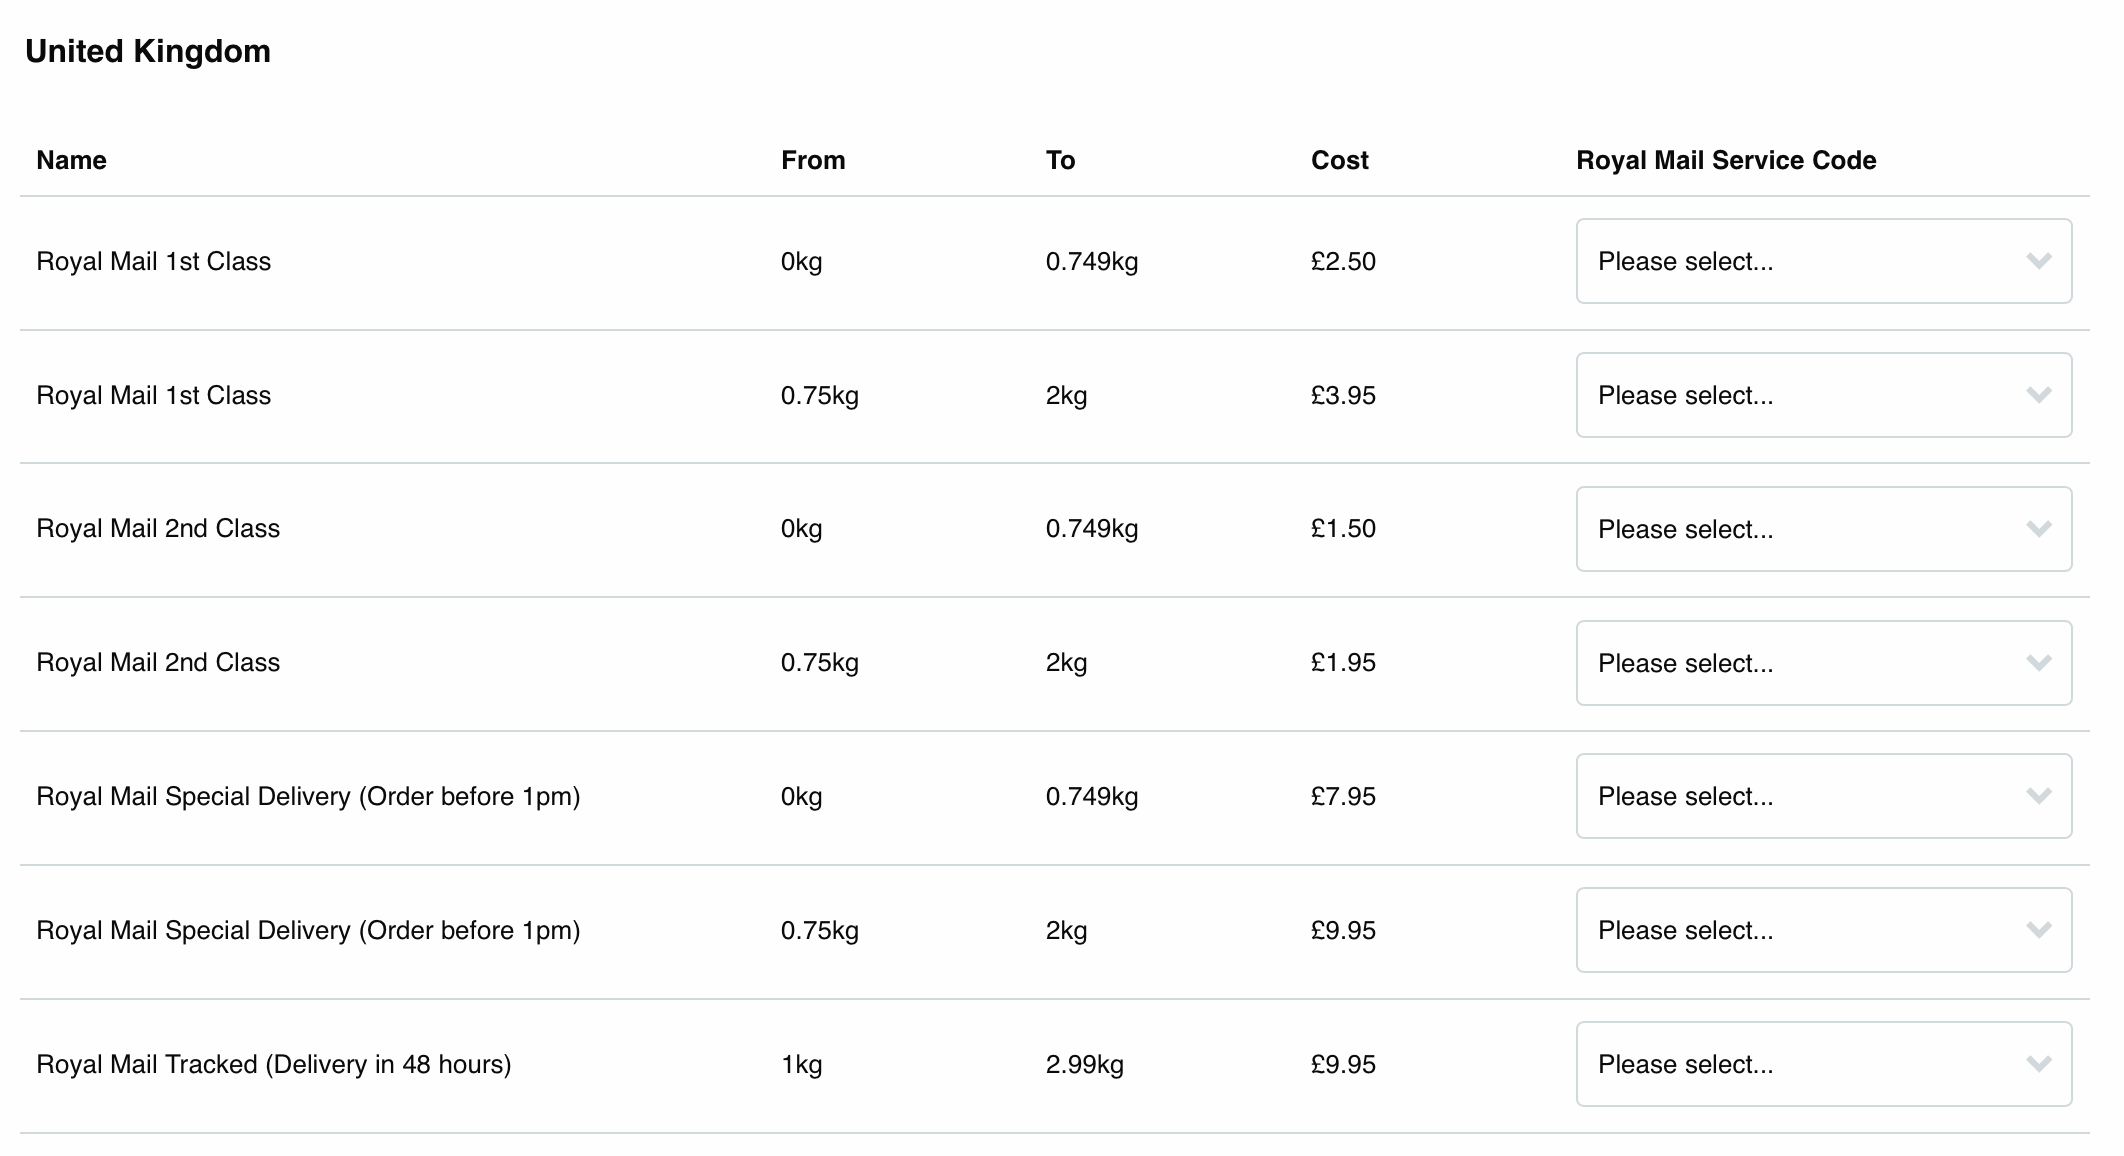Click the From column header
The width and height of the screenshot is (2124, 1156).
(x=812, y=160)
